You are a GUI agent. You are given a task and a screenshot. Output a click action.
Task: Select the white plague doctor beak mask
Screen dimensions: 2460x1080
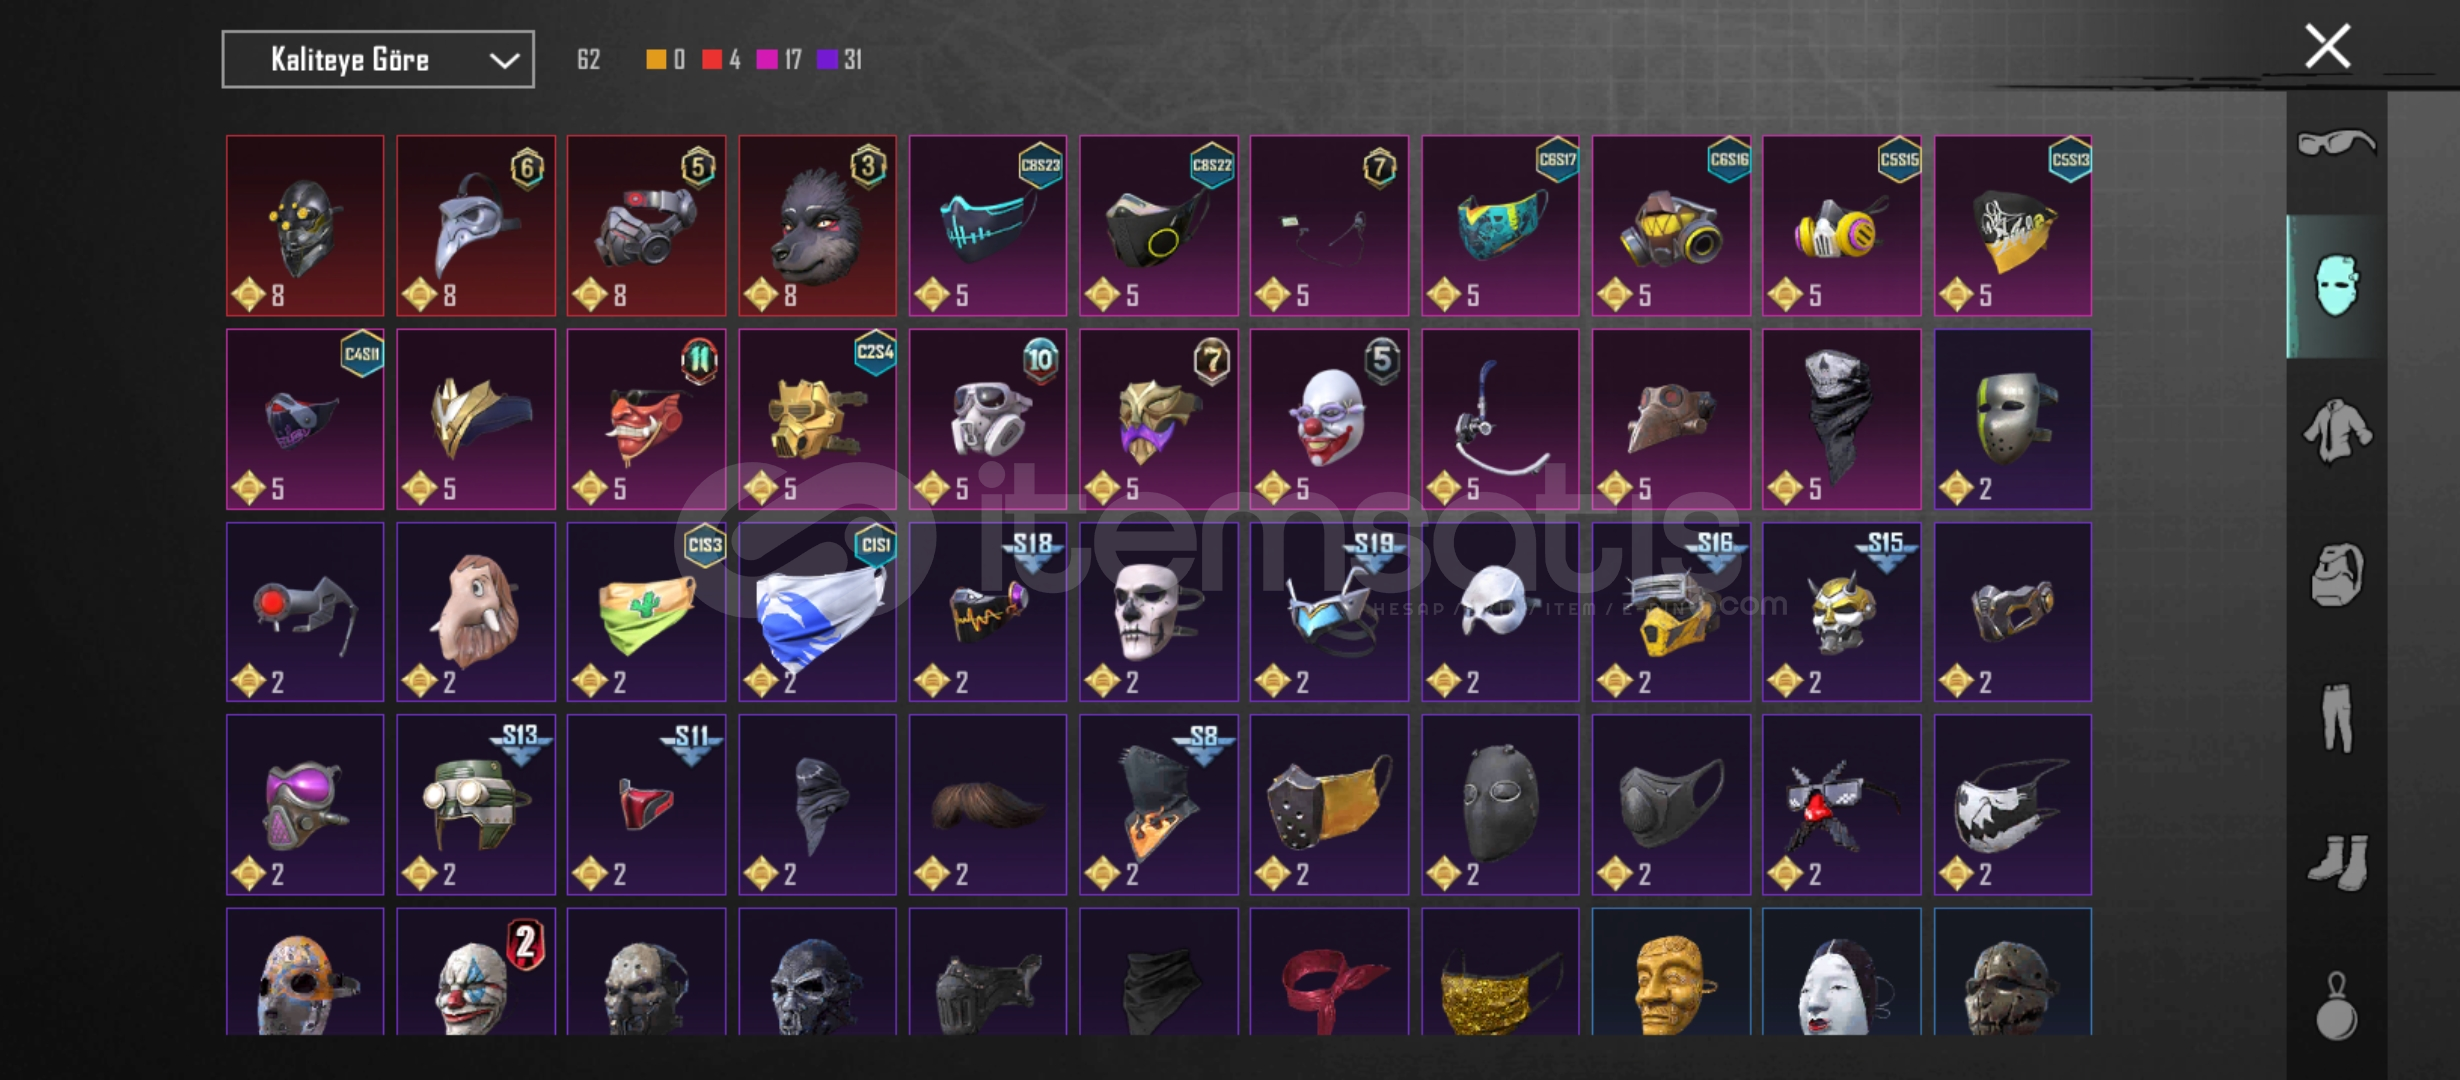coord(476,226)
